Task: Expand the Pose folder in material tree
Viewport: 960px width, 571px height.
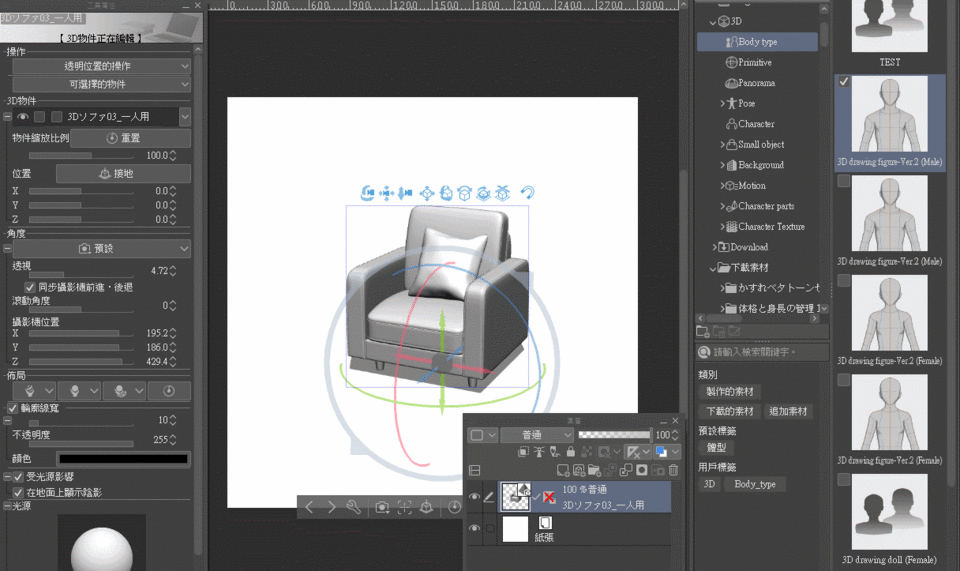Action: [x=723, y=103]
